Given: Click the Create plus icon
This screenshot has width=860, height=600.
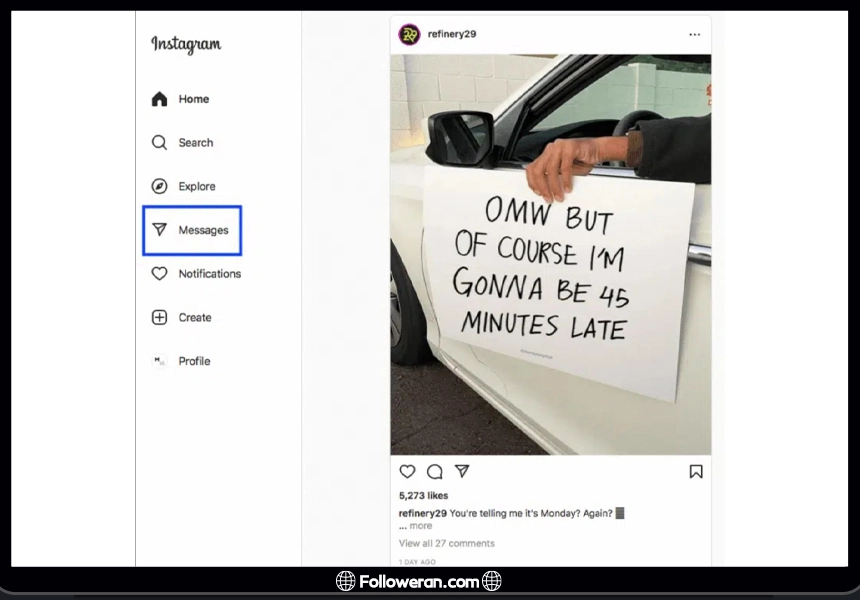Looking at the screenshot, I should point(160,317).
